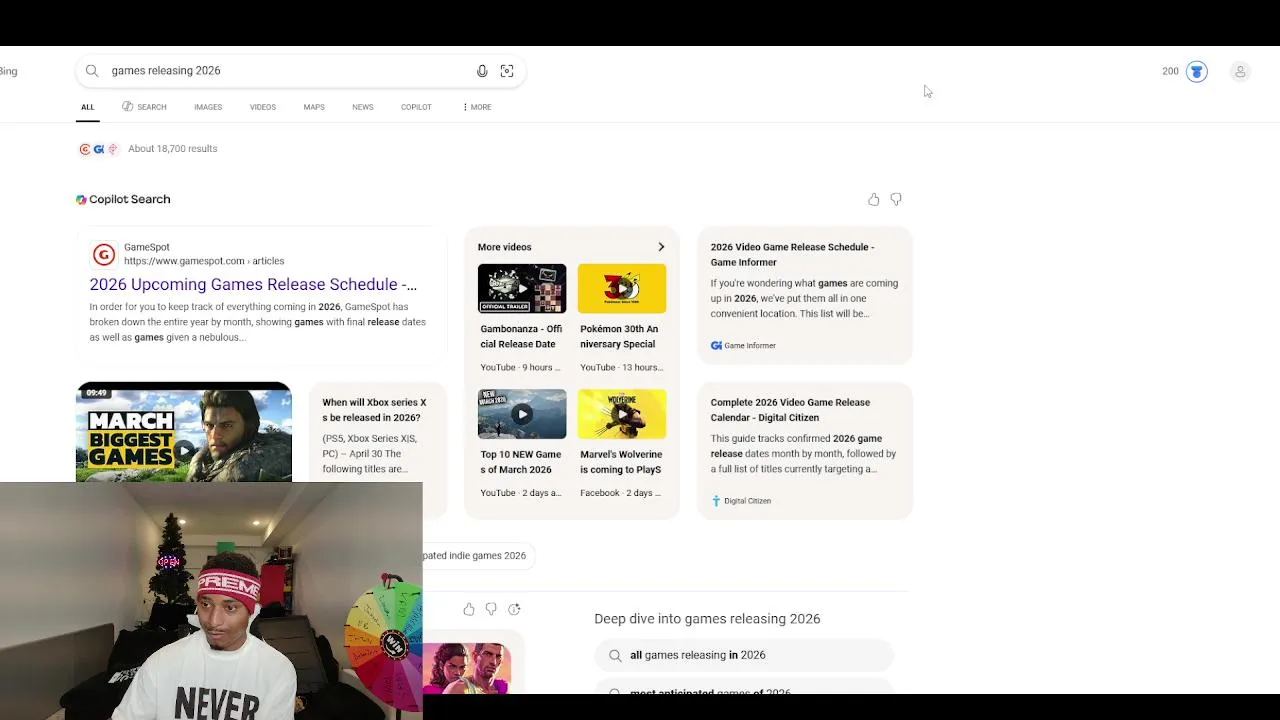Switch to the NEWS tab
The height and width of the screenshot is (720, 1280).
click(x=363, y=107)
